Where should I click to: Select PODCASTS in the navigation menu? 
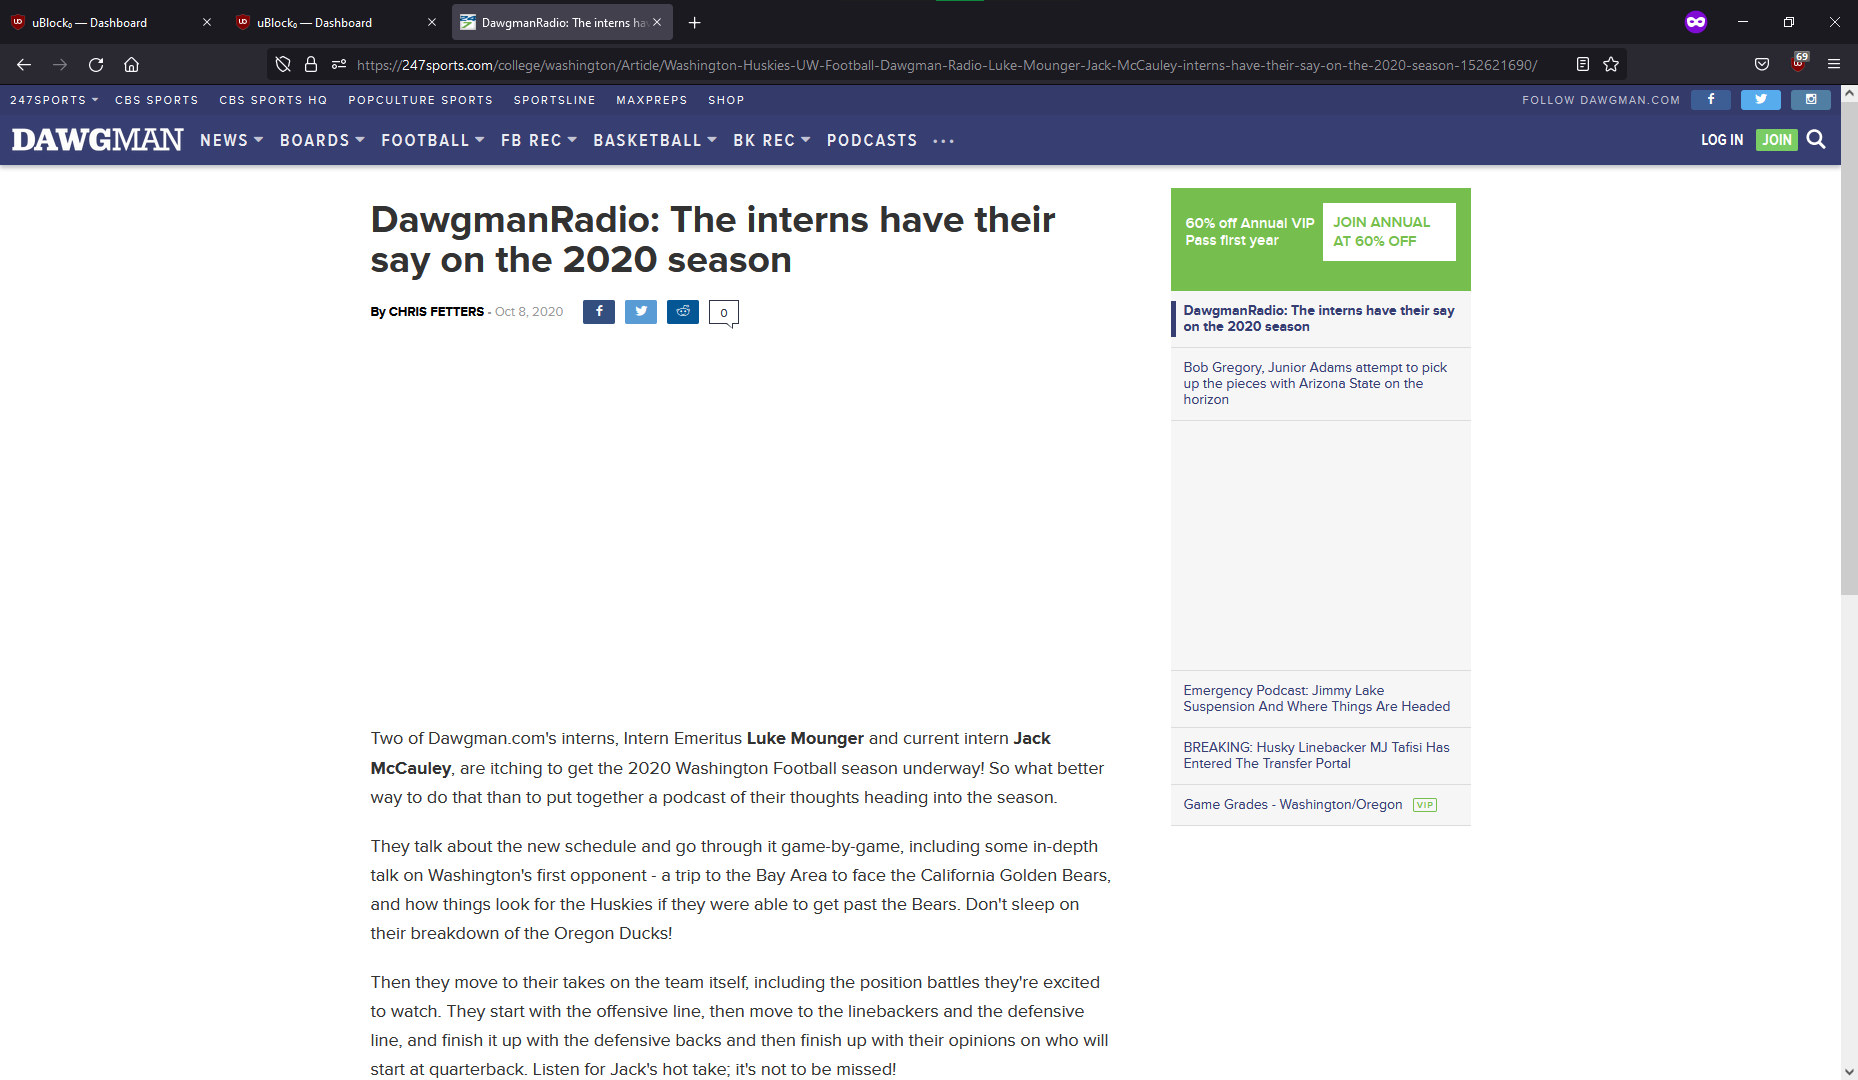[x=871, y=140]
